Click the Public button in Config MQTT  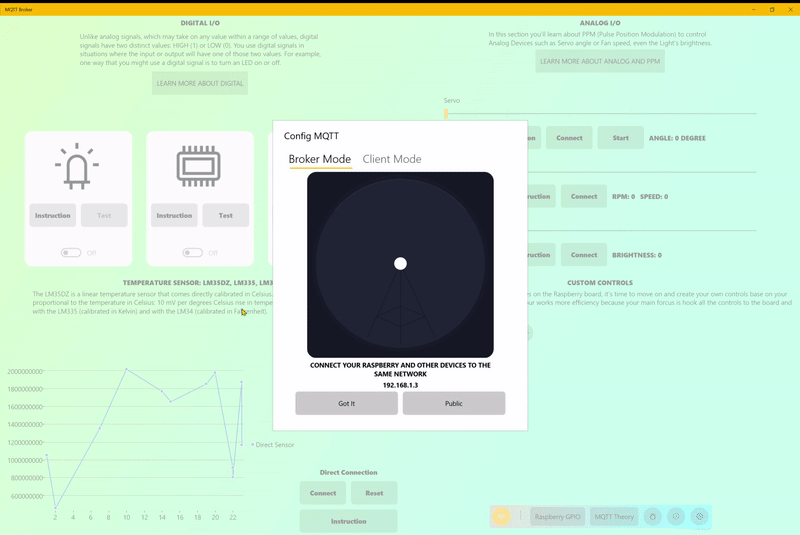(x=454, y=403)
